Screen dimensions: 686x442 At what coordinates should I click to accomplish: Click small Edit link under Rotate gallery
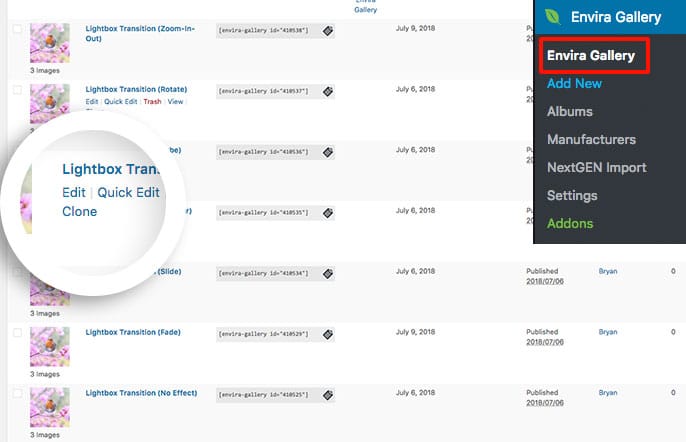pyautogui.click(x=92, y=102)
